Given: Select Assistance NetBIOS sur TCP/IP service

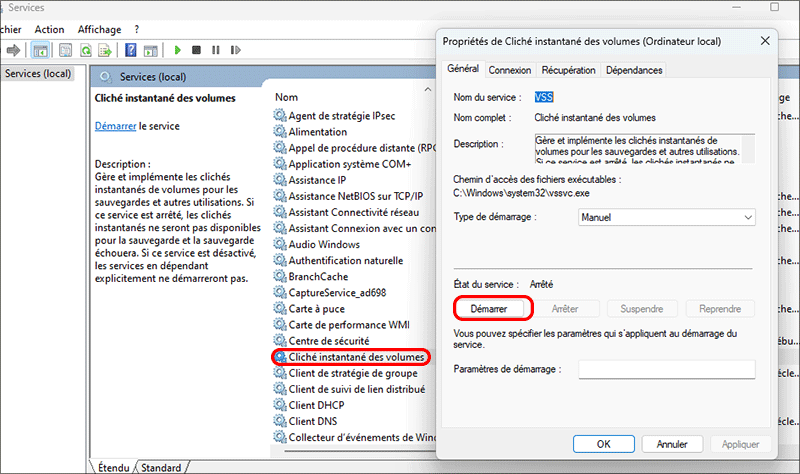Looking at the screenshot, I should 356,196.
